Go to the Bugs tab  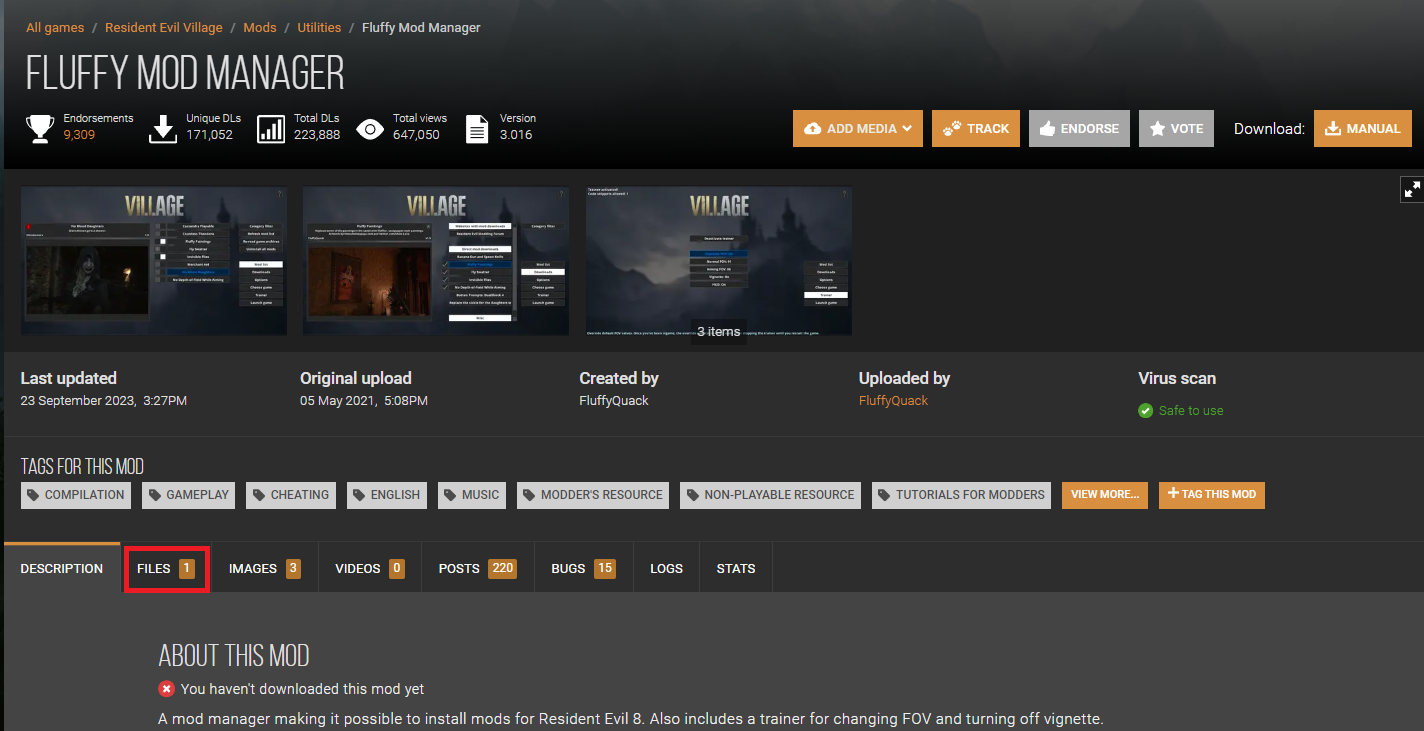582,569
